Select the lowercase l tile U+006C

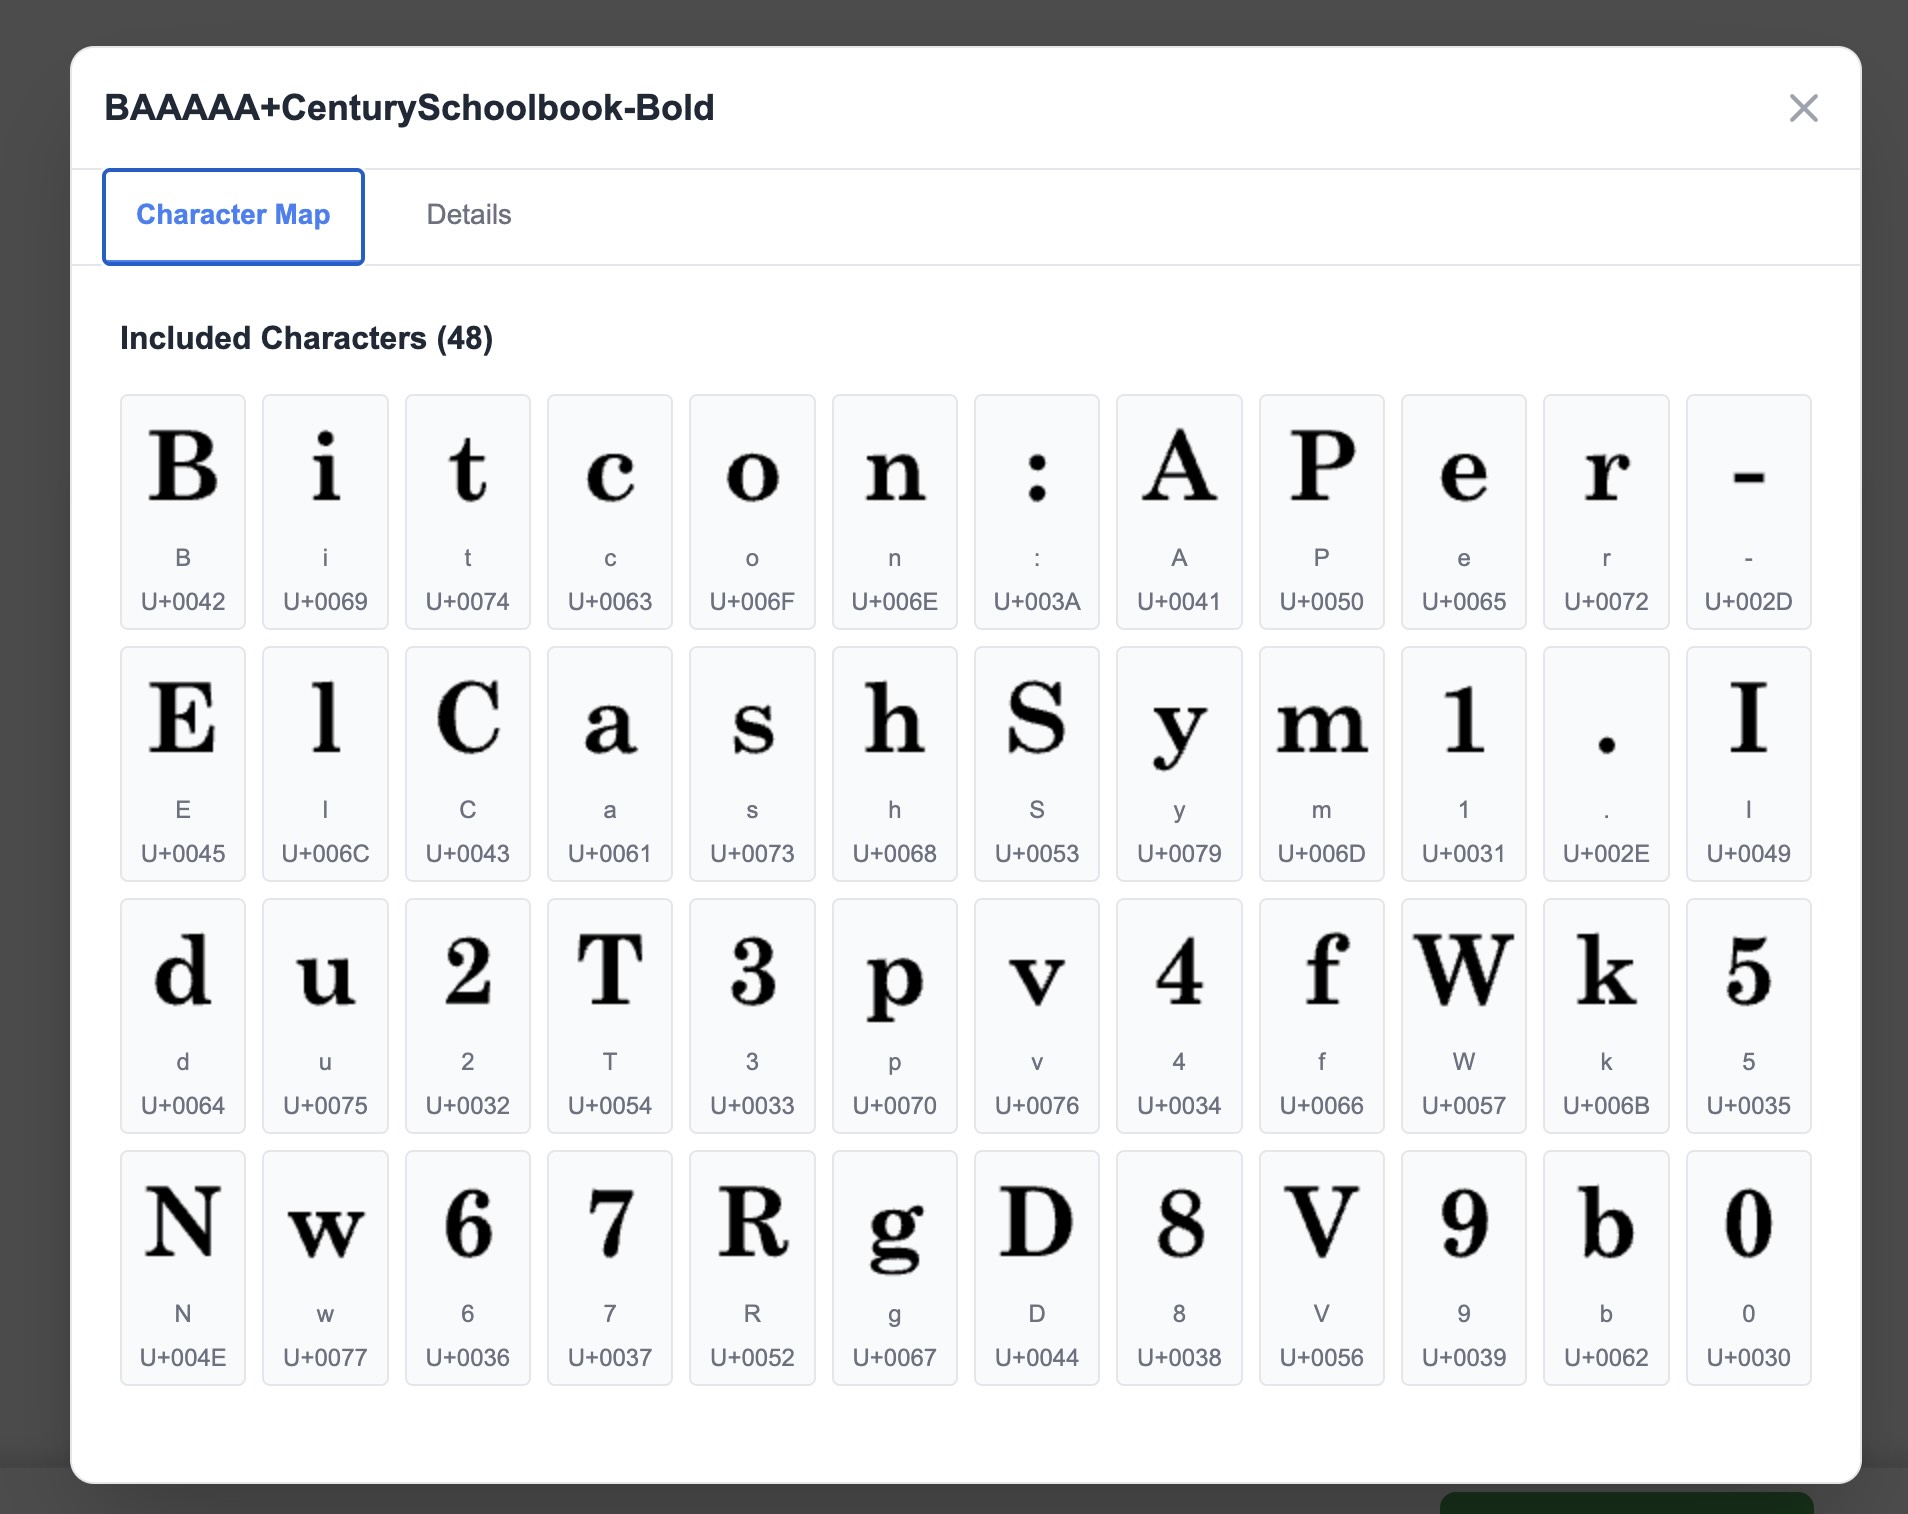pos(325,763)
